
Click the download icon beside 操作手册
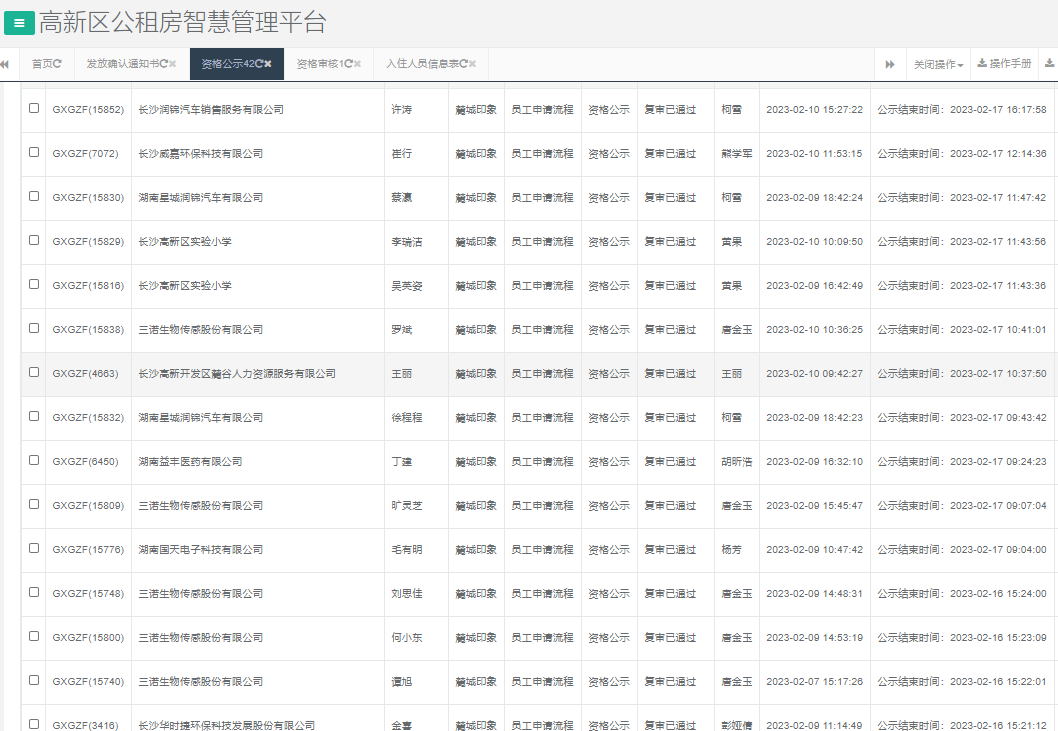click(x=982, y=62)
